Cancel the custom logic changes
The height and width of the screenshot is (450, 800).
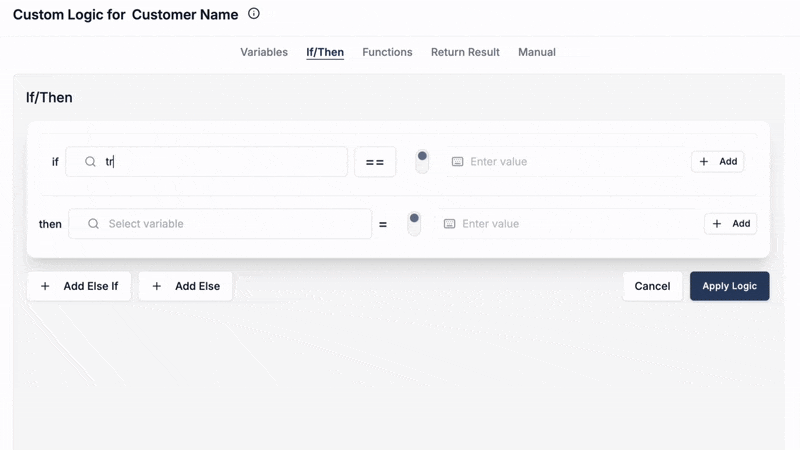coord(653,286)
